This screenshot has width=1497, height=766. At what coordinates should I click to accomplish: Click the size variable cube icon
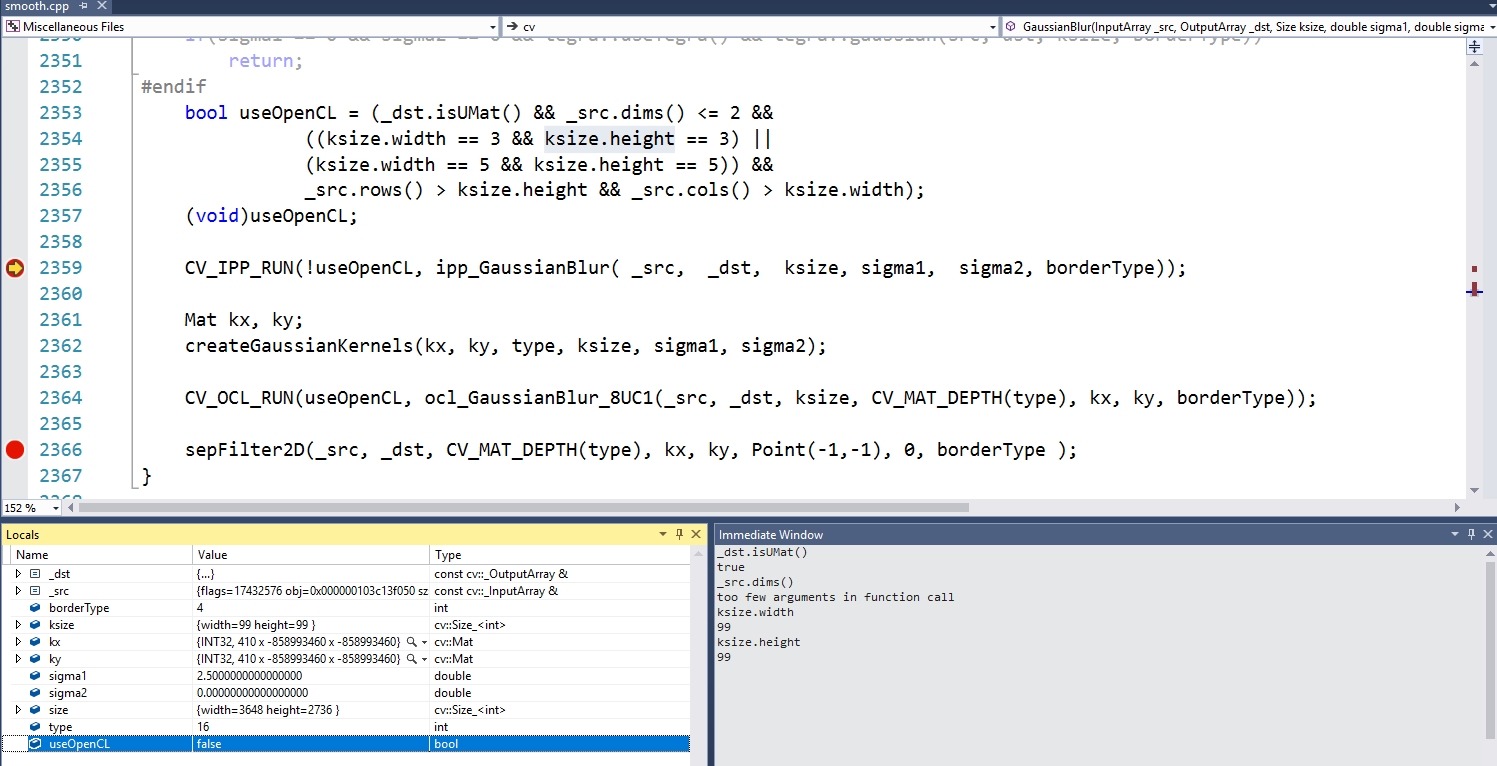[35, 710]
